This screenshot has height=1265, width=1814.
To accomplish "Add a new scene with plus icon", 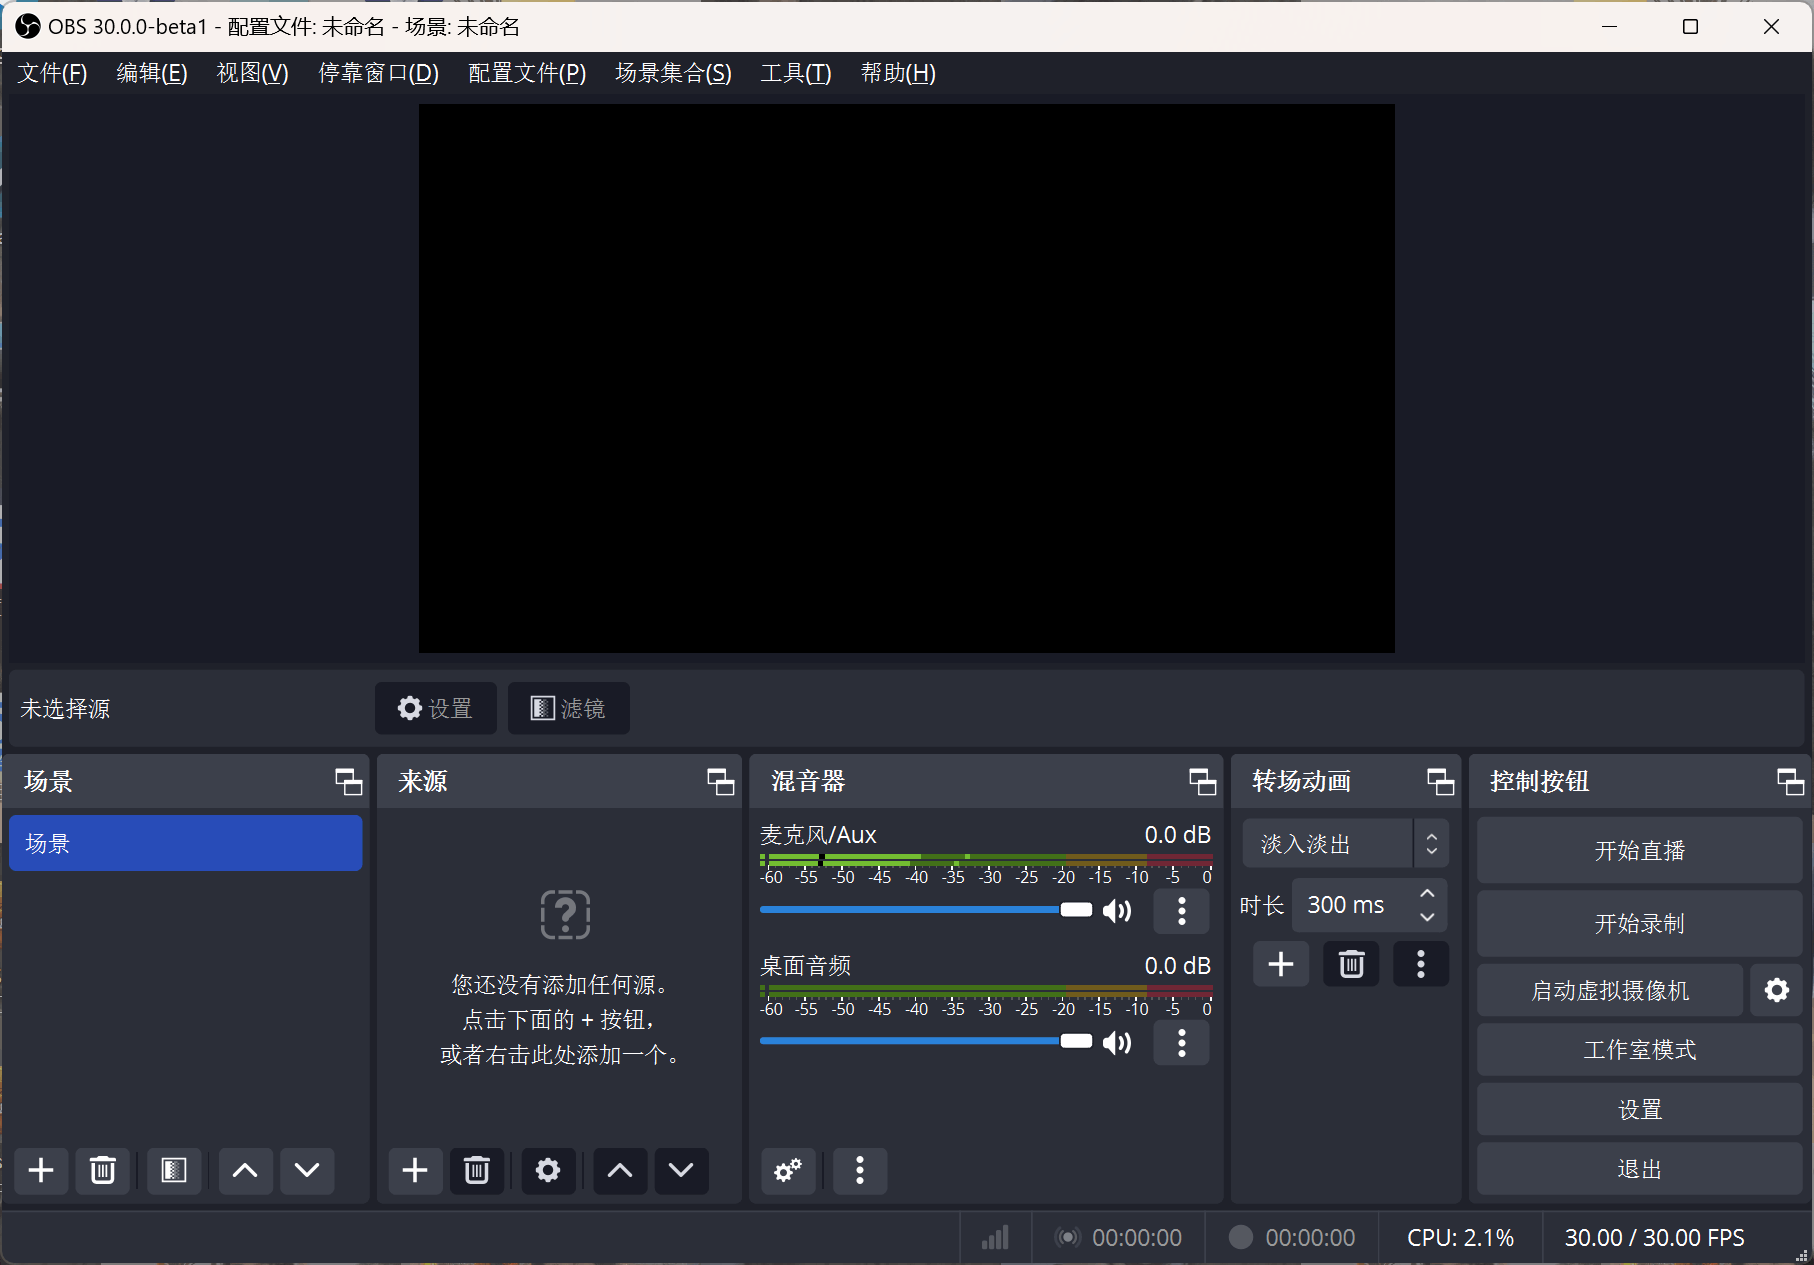I will pyautogui.click(x=41, y=1170).
